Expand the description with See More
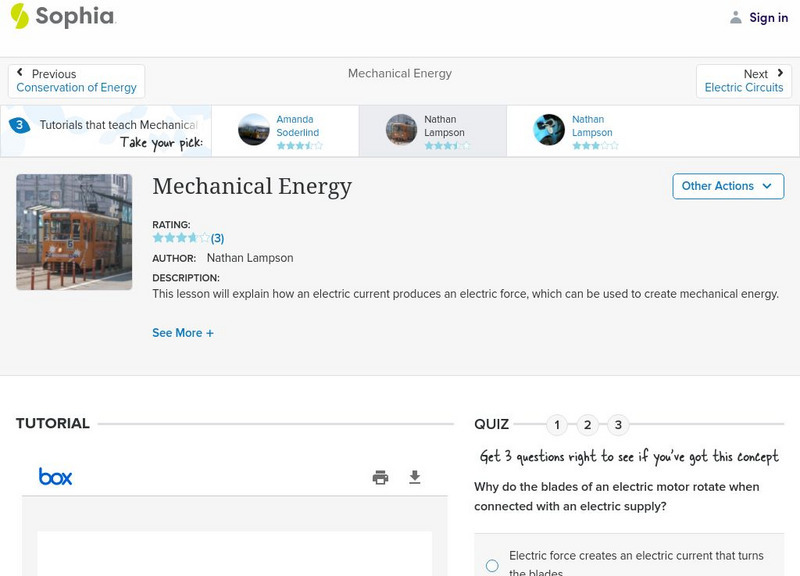 (183, 332)
